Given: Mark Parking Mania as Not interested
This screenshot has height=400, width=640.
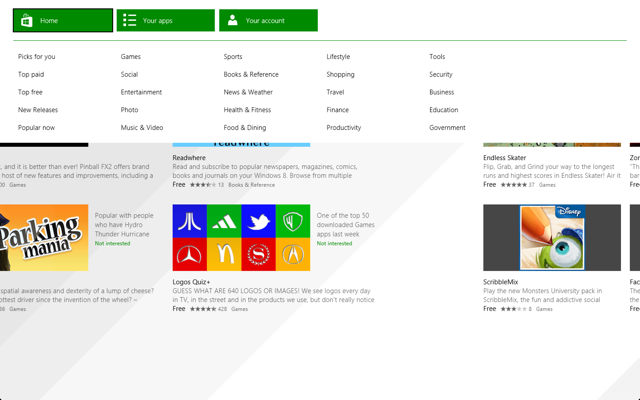Looking at the screenshot, I should 112,243.
